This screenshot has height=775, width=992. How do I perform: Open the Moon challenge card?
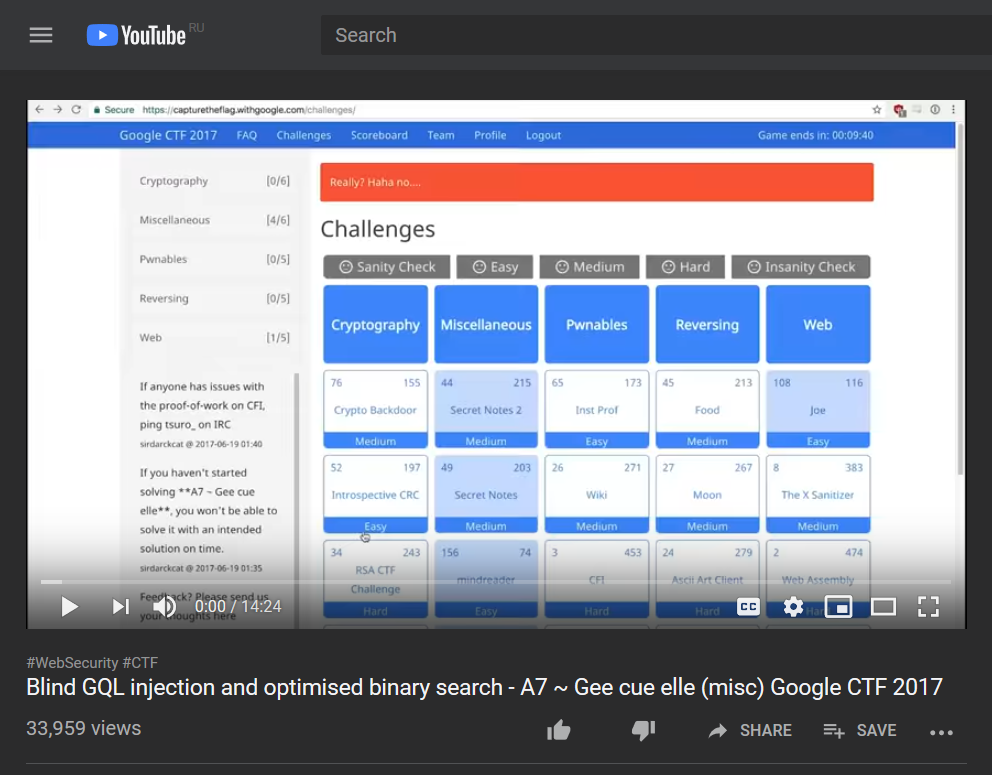click(x=707, y=494)
